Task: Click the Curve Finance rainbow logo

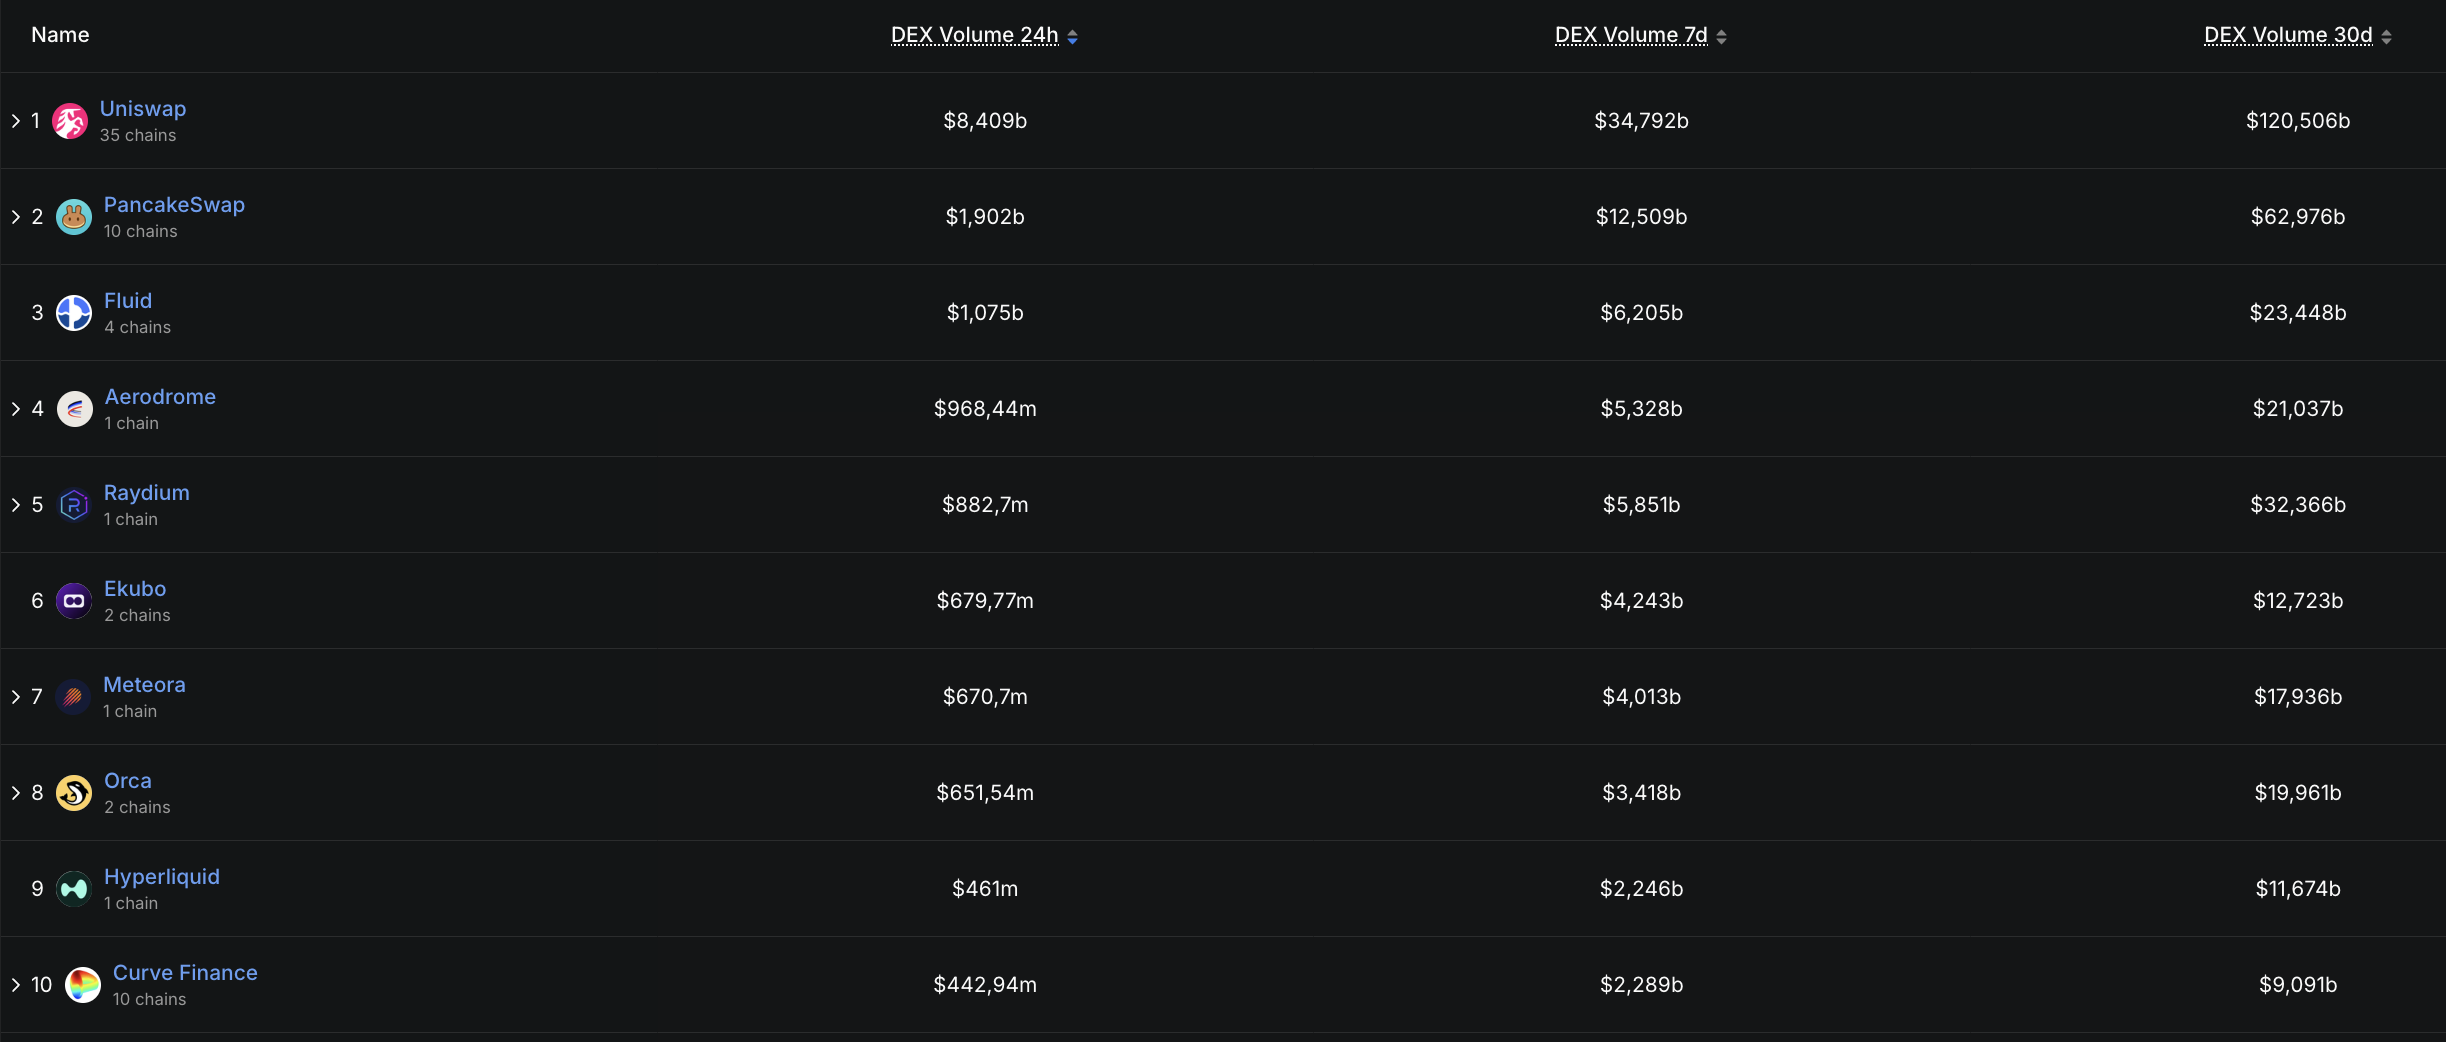Action: (x=83, y=985)
